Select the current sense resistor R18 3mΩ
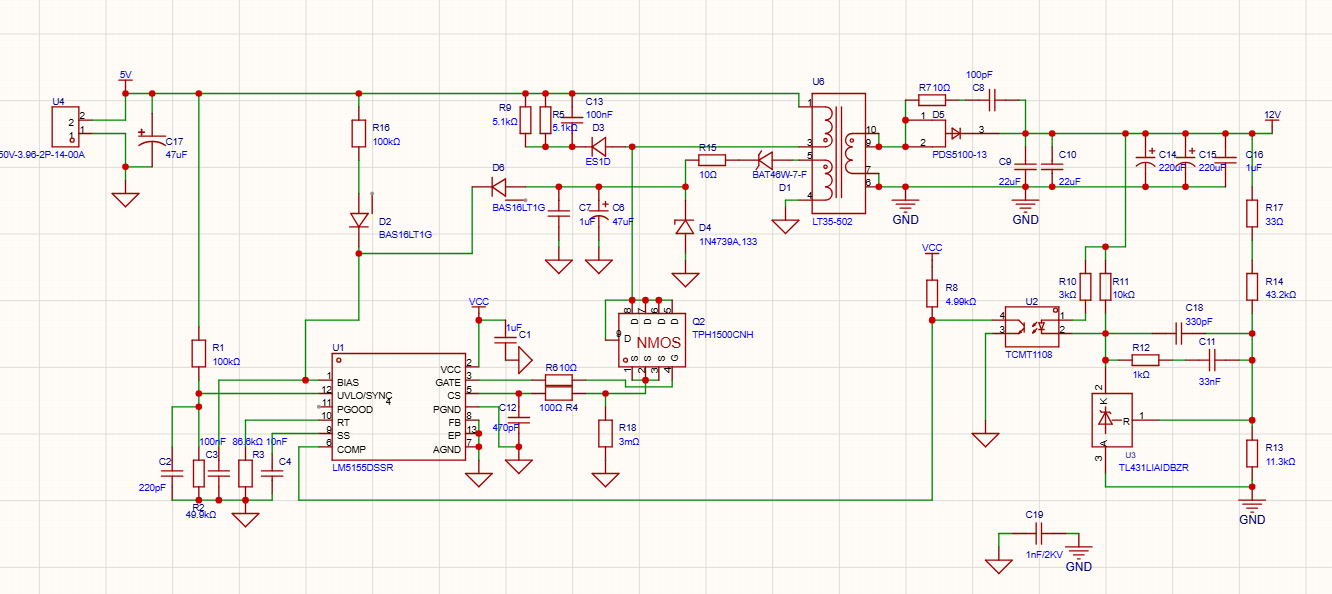Image resolution: width=1332 pixels, height=594 pixels. tap(604, 432)
